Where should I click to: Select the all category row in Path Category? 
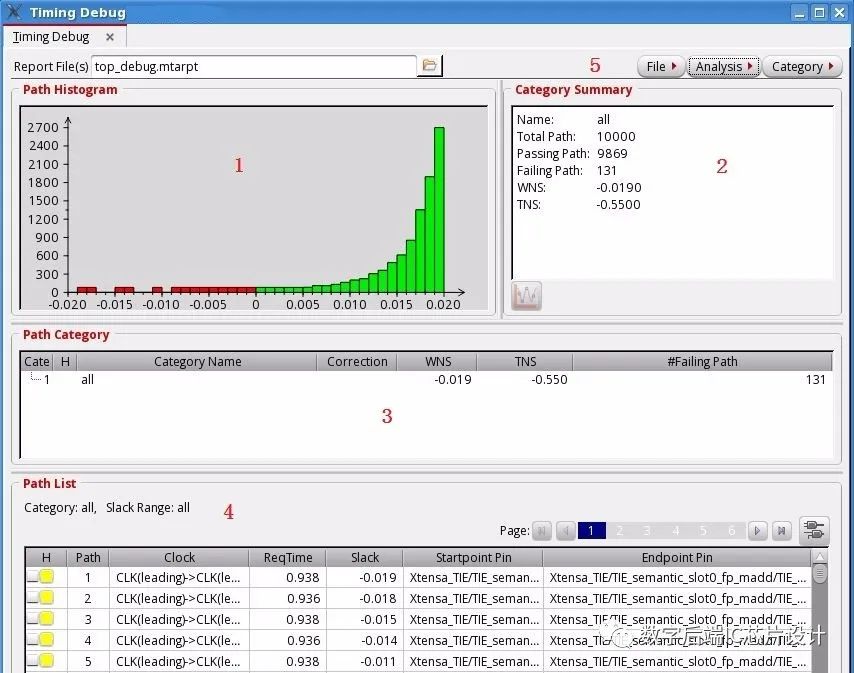click(87, 380)
